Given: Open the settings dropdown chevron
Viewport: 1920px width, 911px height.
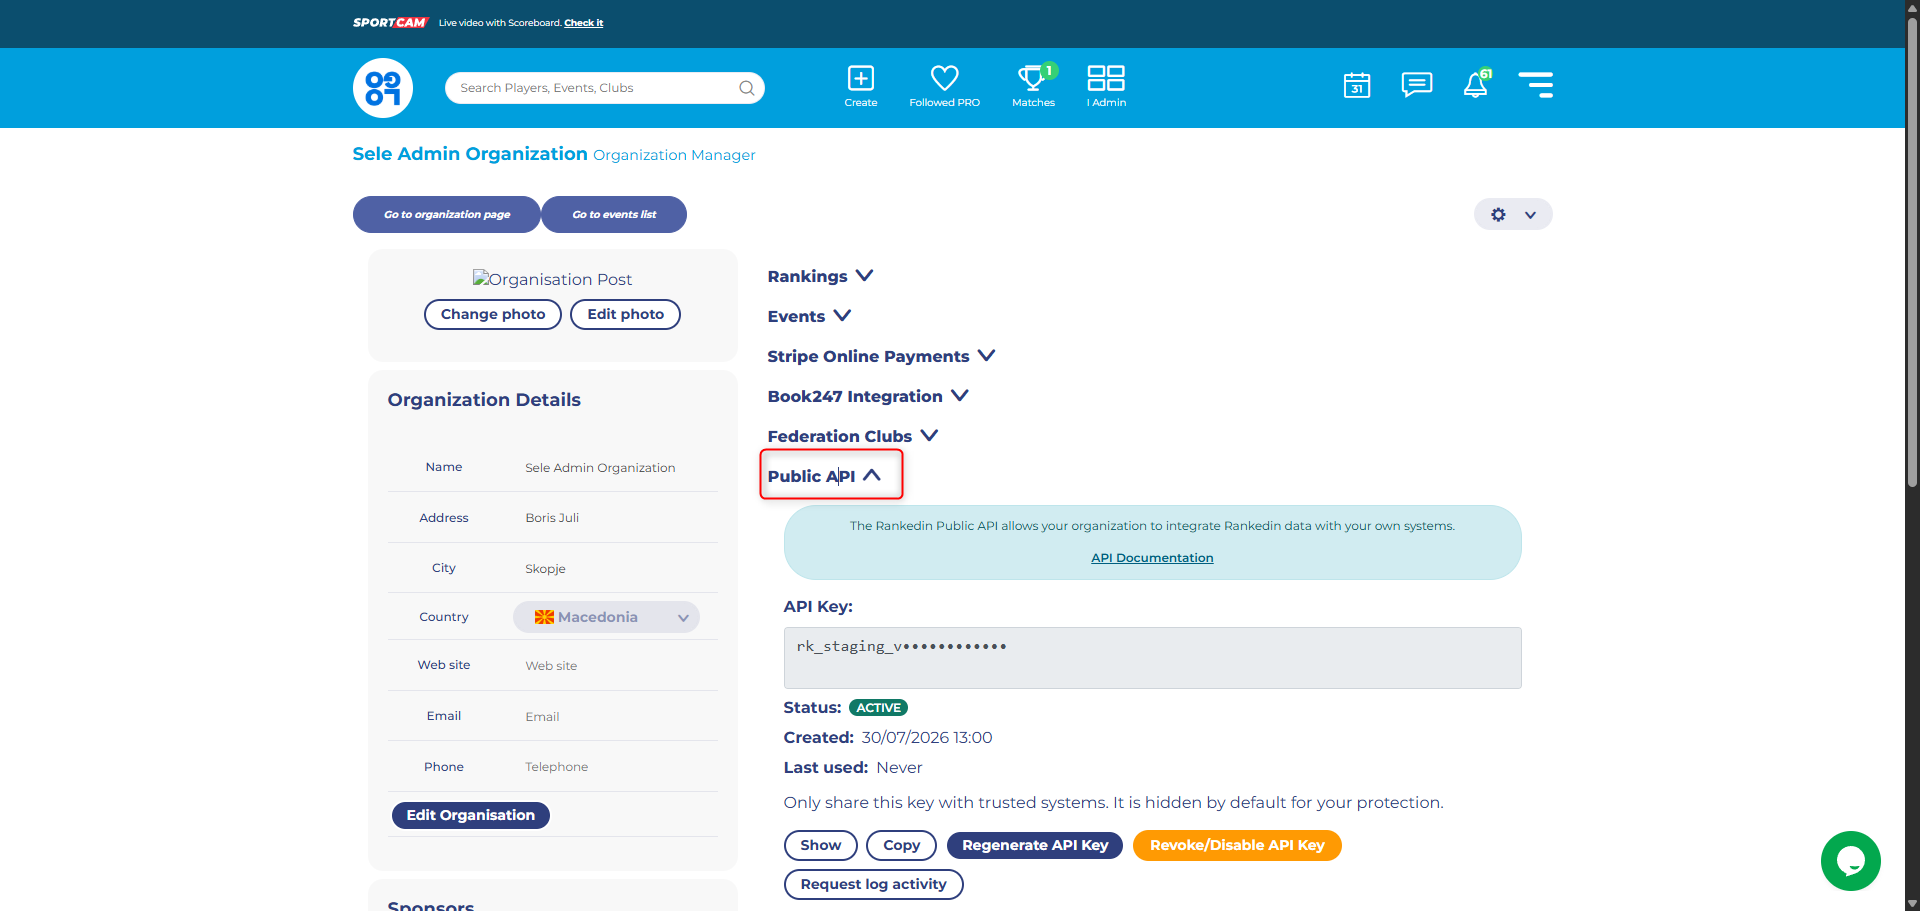Looking at the screenshot, I should 1530,215.
